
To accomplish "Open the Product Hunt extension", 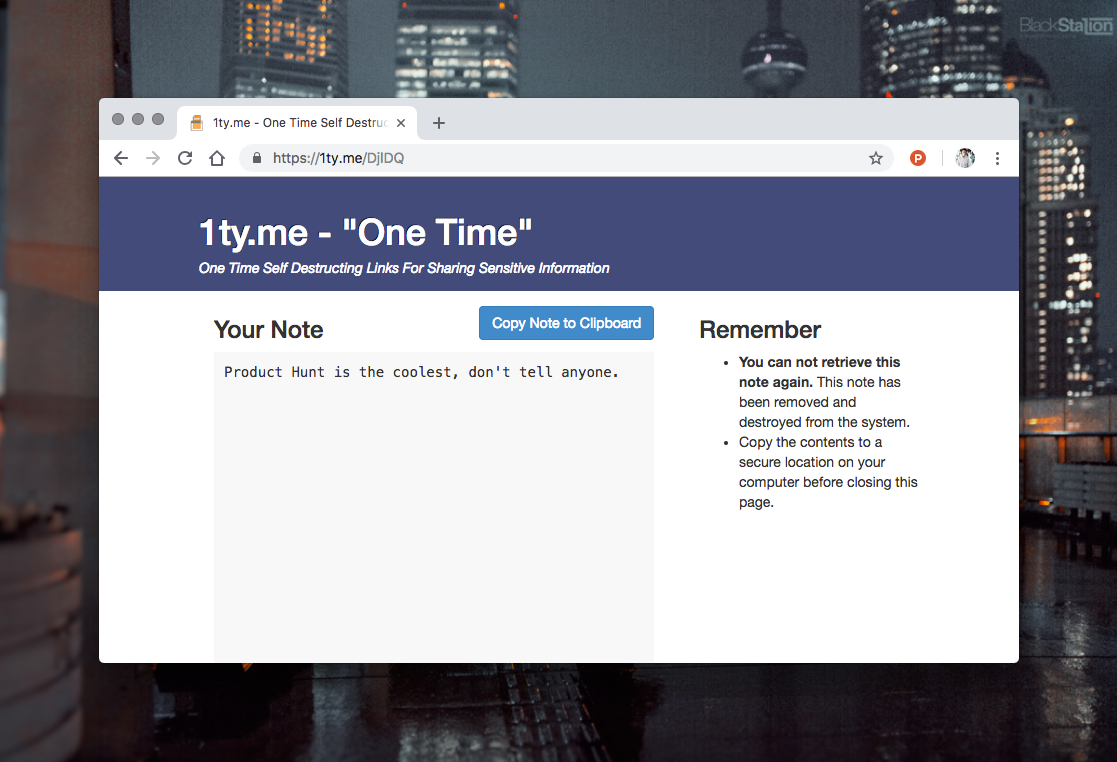I will point(918,158).
